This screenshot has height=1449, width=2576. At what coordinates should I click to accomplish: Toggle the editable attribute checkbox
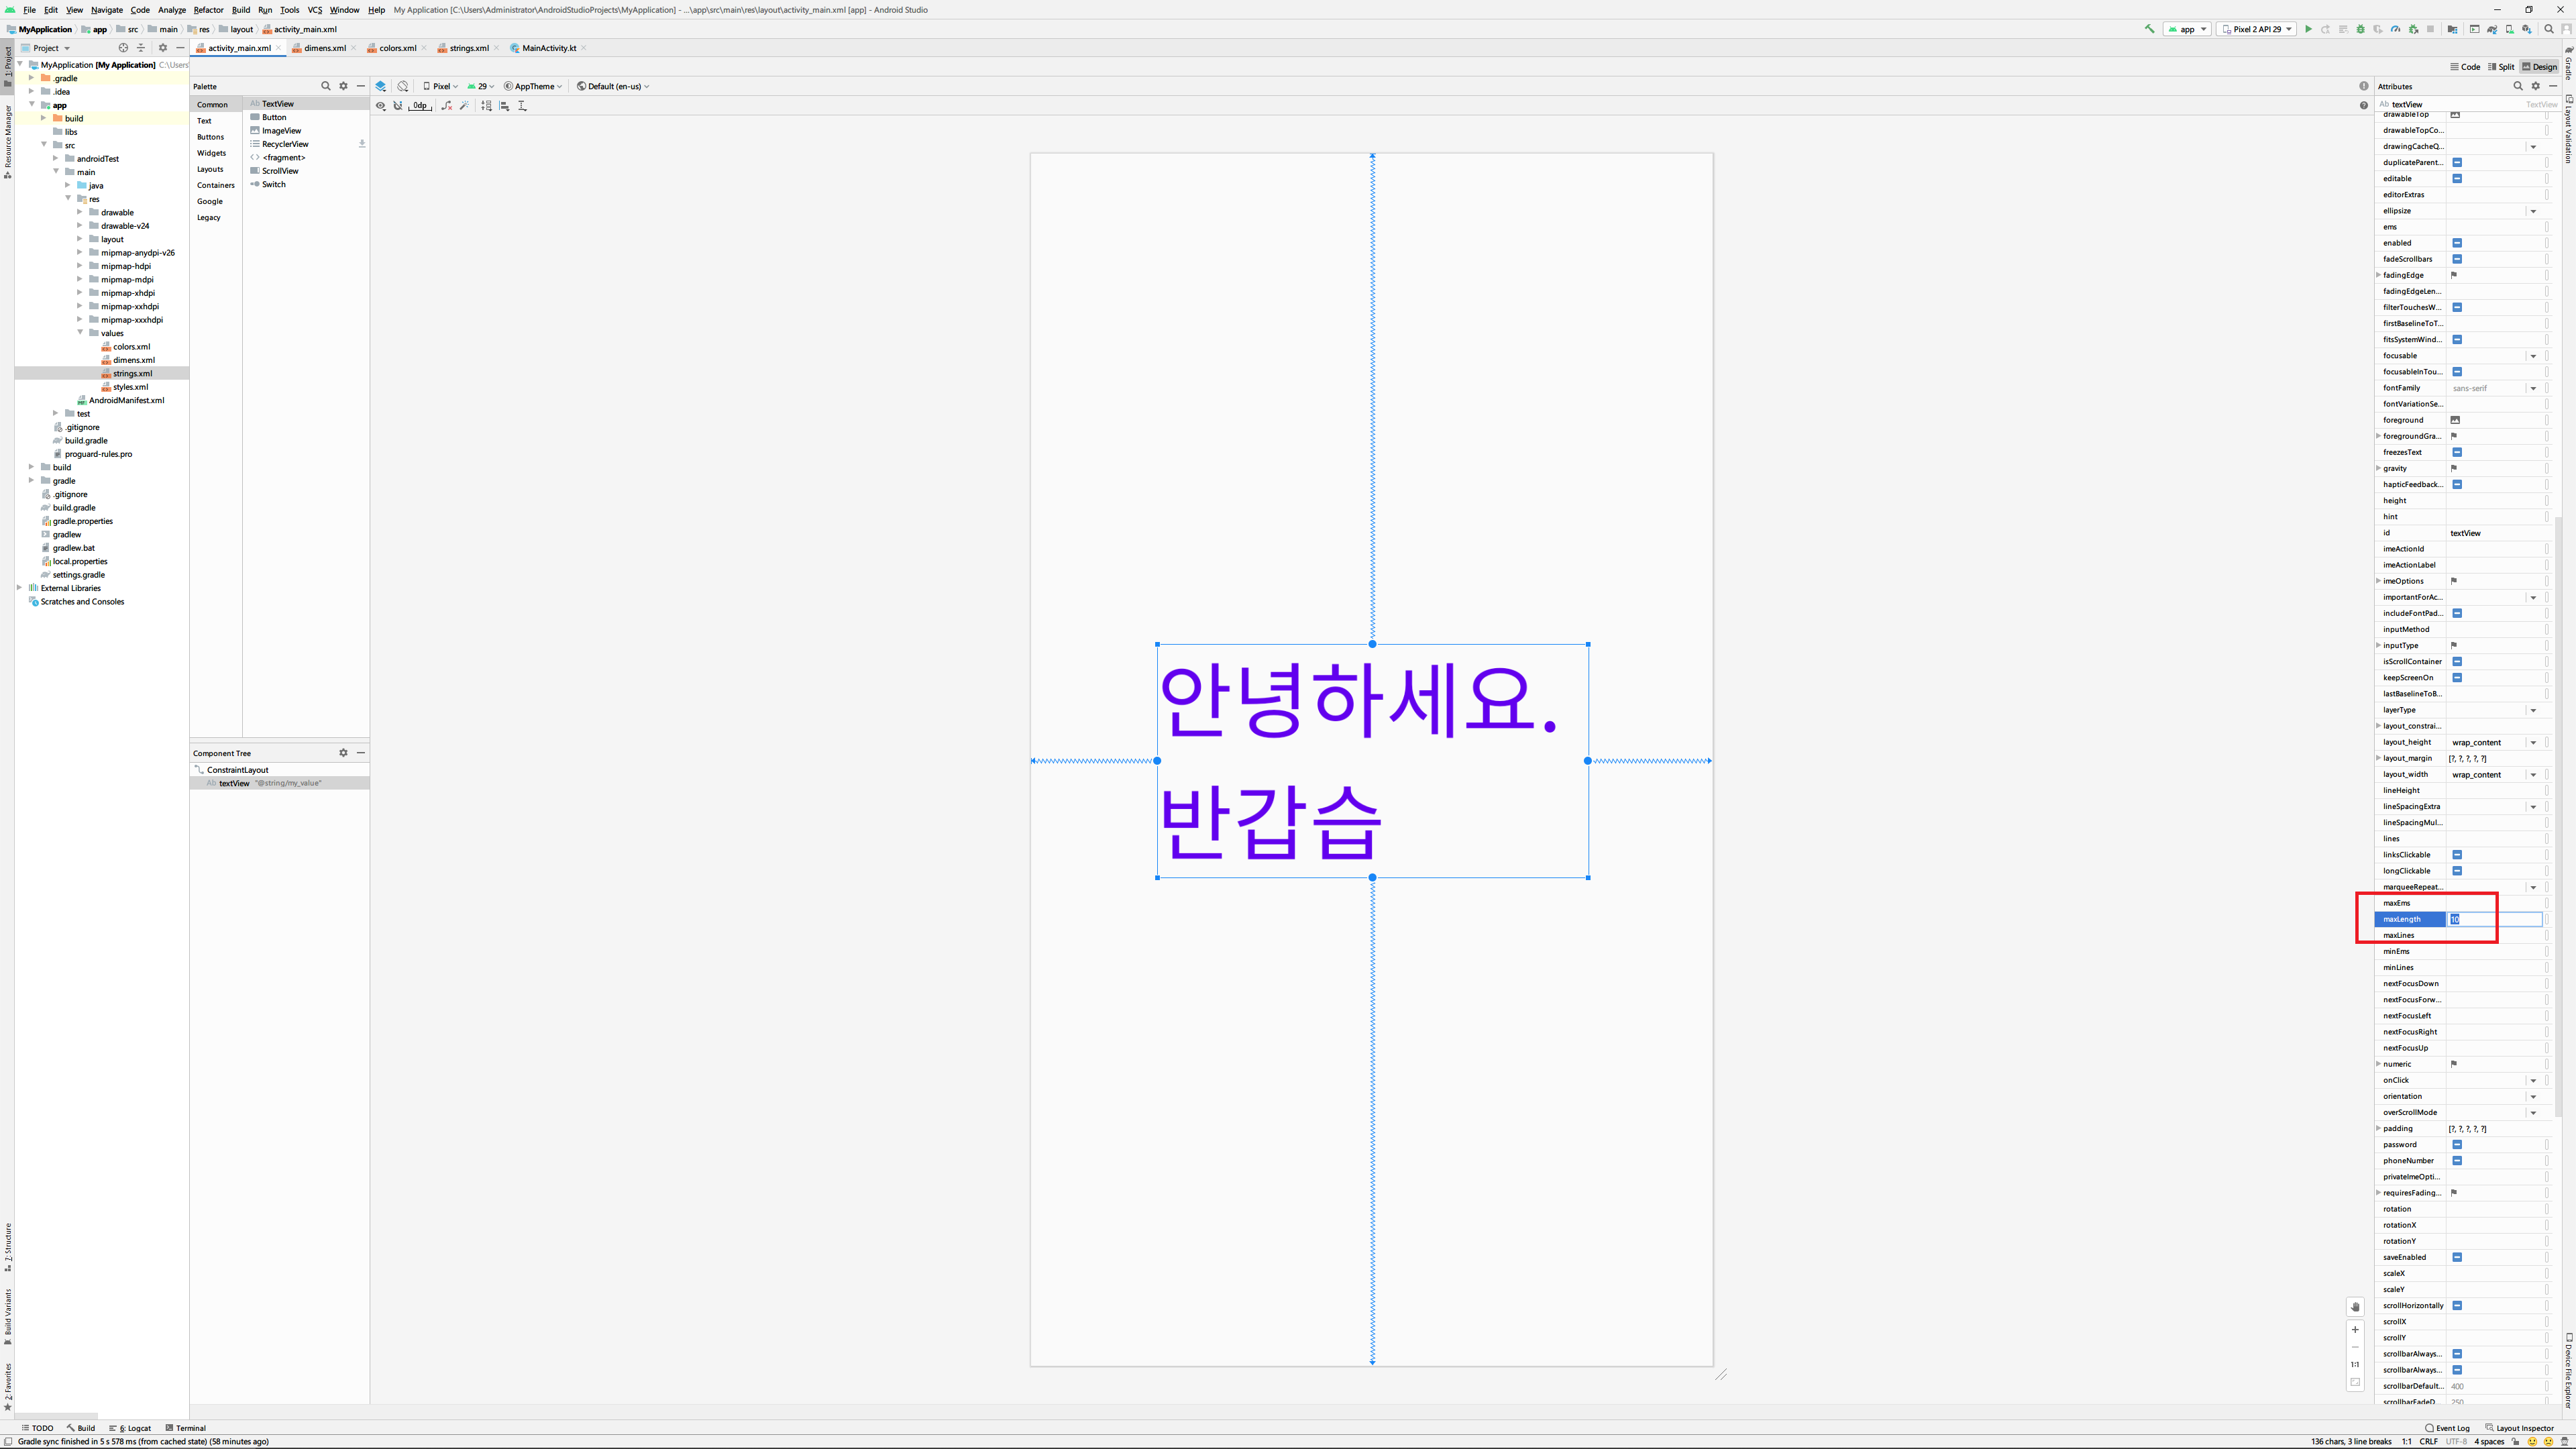pos(2457,179)
